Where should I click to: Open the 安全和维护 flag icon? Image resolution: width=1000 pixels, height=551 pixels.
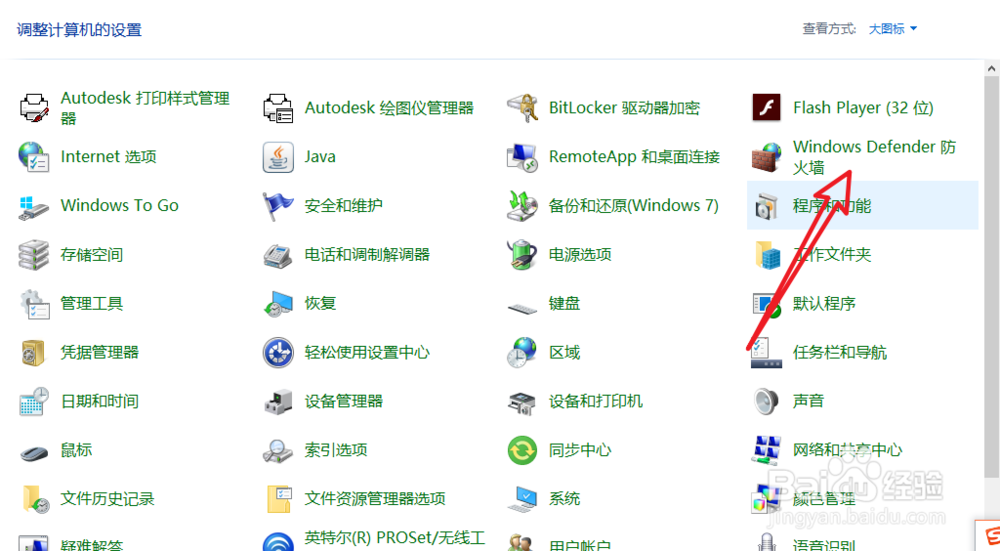(x=278, y=206)
